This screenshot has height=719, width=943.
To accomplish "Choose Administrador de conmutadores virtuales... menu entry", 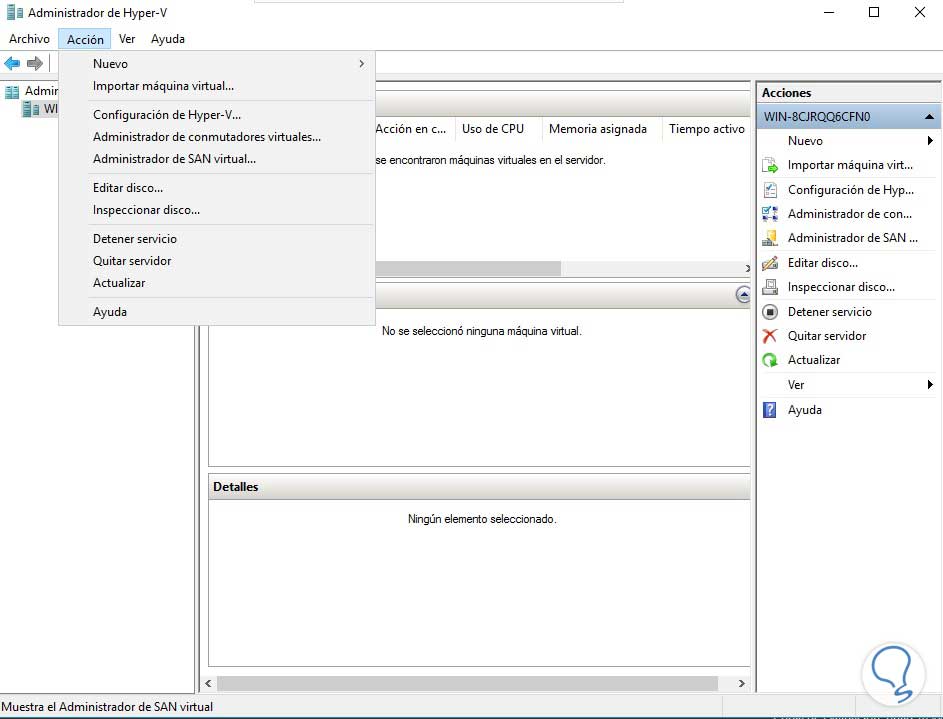I will coord(217,137).
